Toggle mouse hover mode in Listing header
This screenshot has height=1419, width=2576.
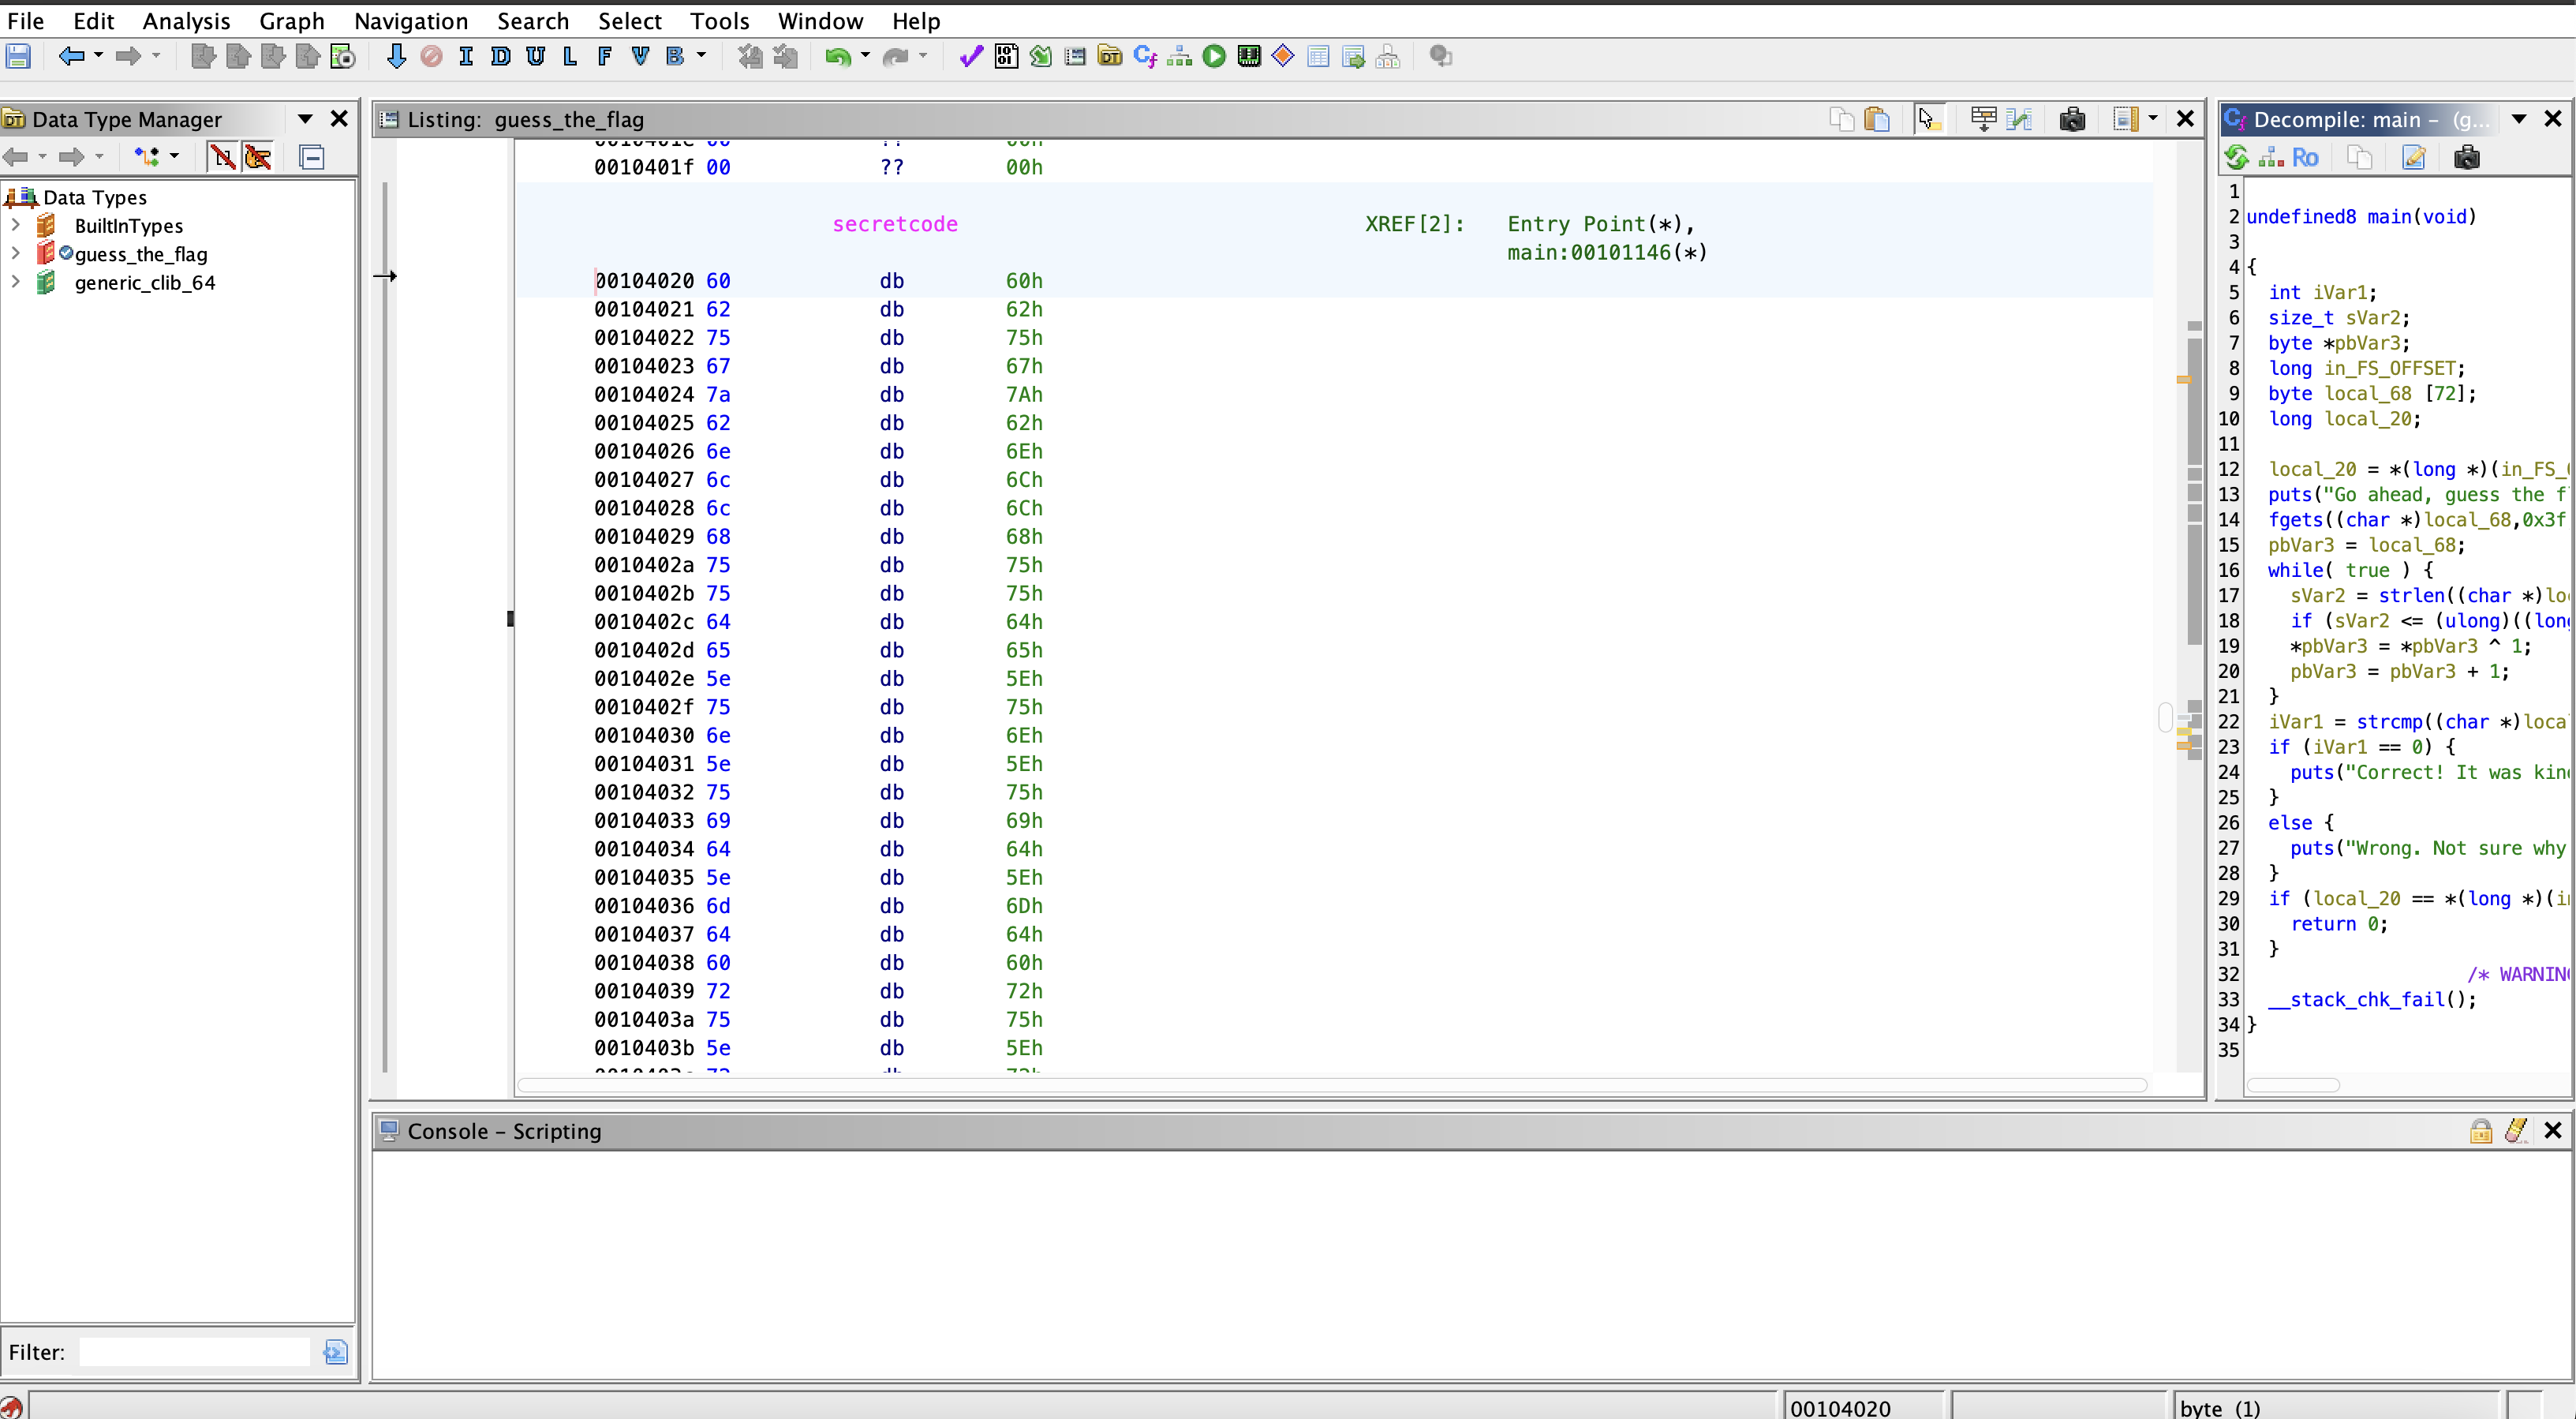pyautogui.click(x=1929, y=120)
